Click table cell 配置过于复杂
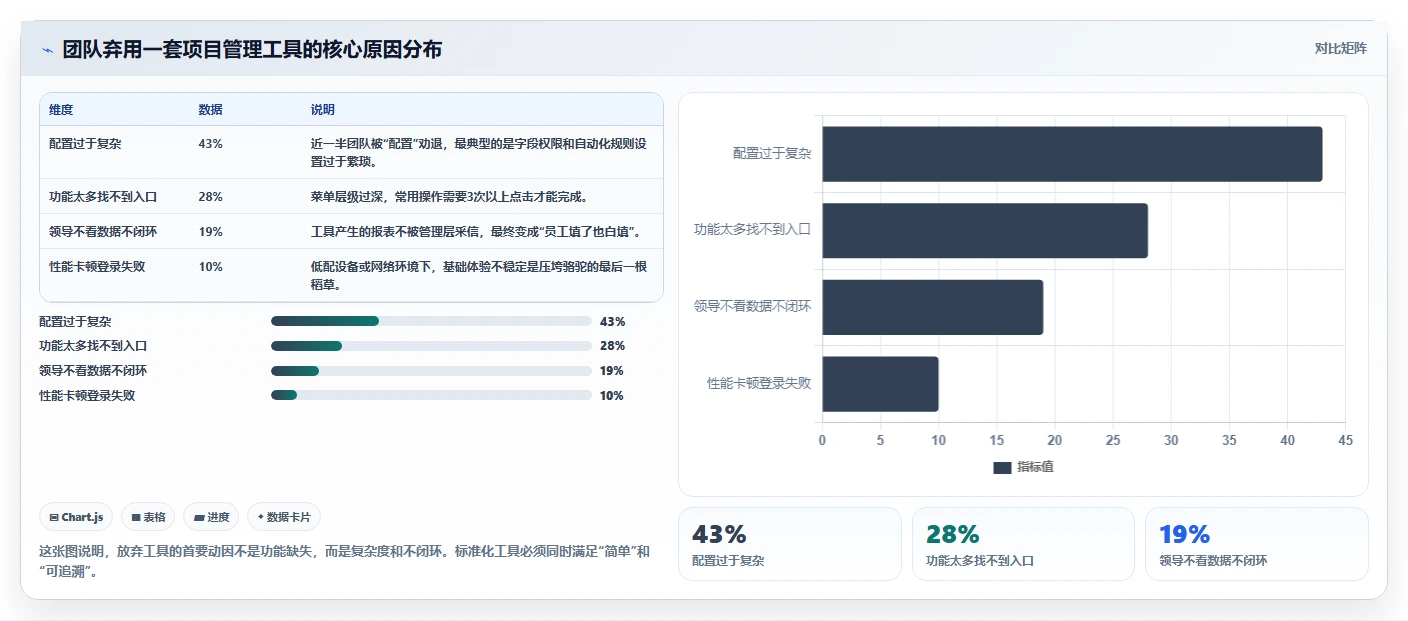This screenshot has height=621, width=1408. click(x=85, y=143)
